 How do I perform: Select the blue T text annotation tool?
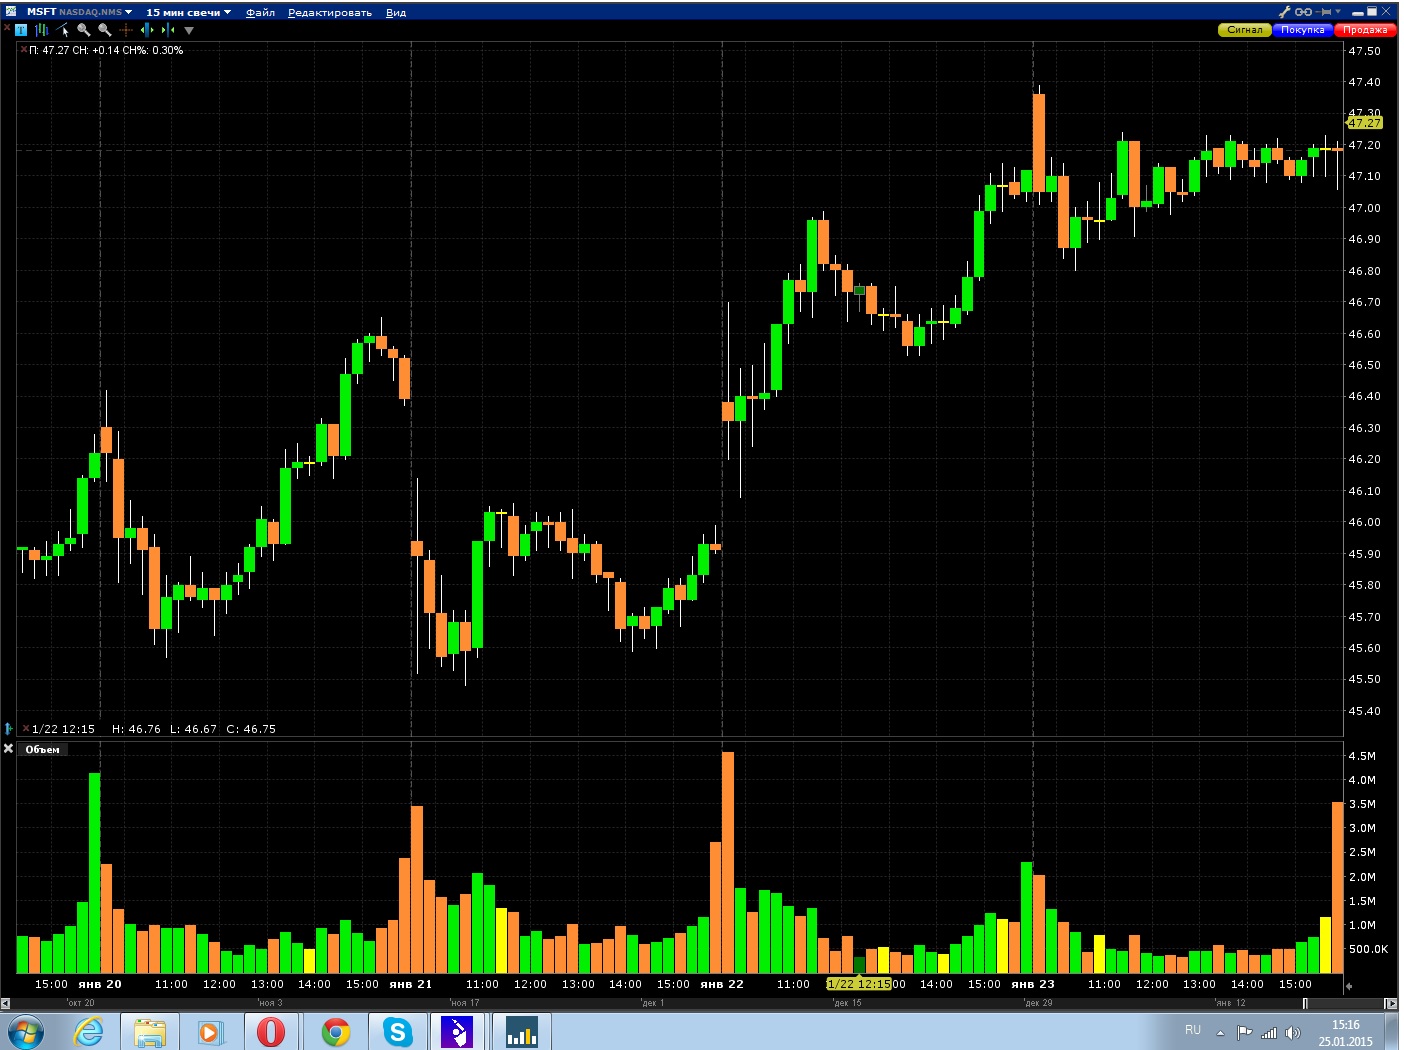21,30
